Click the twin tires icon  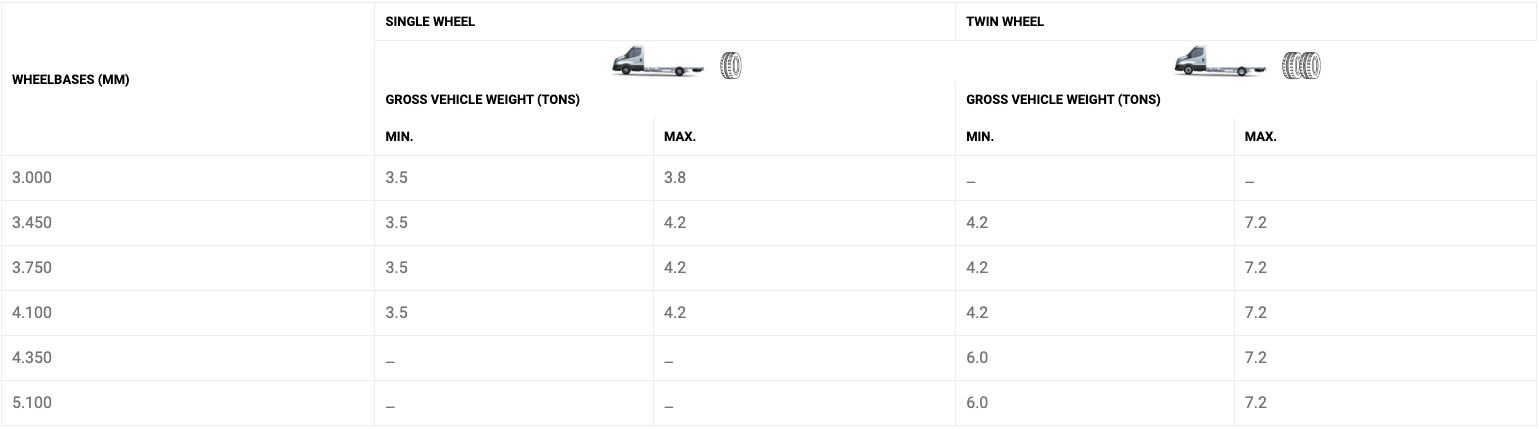click(1301, 65)
